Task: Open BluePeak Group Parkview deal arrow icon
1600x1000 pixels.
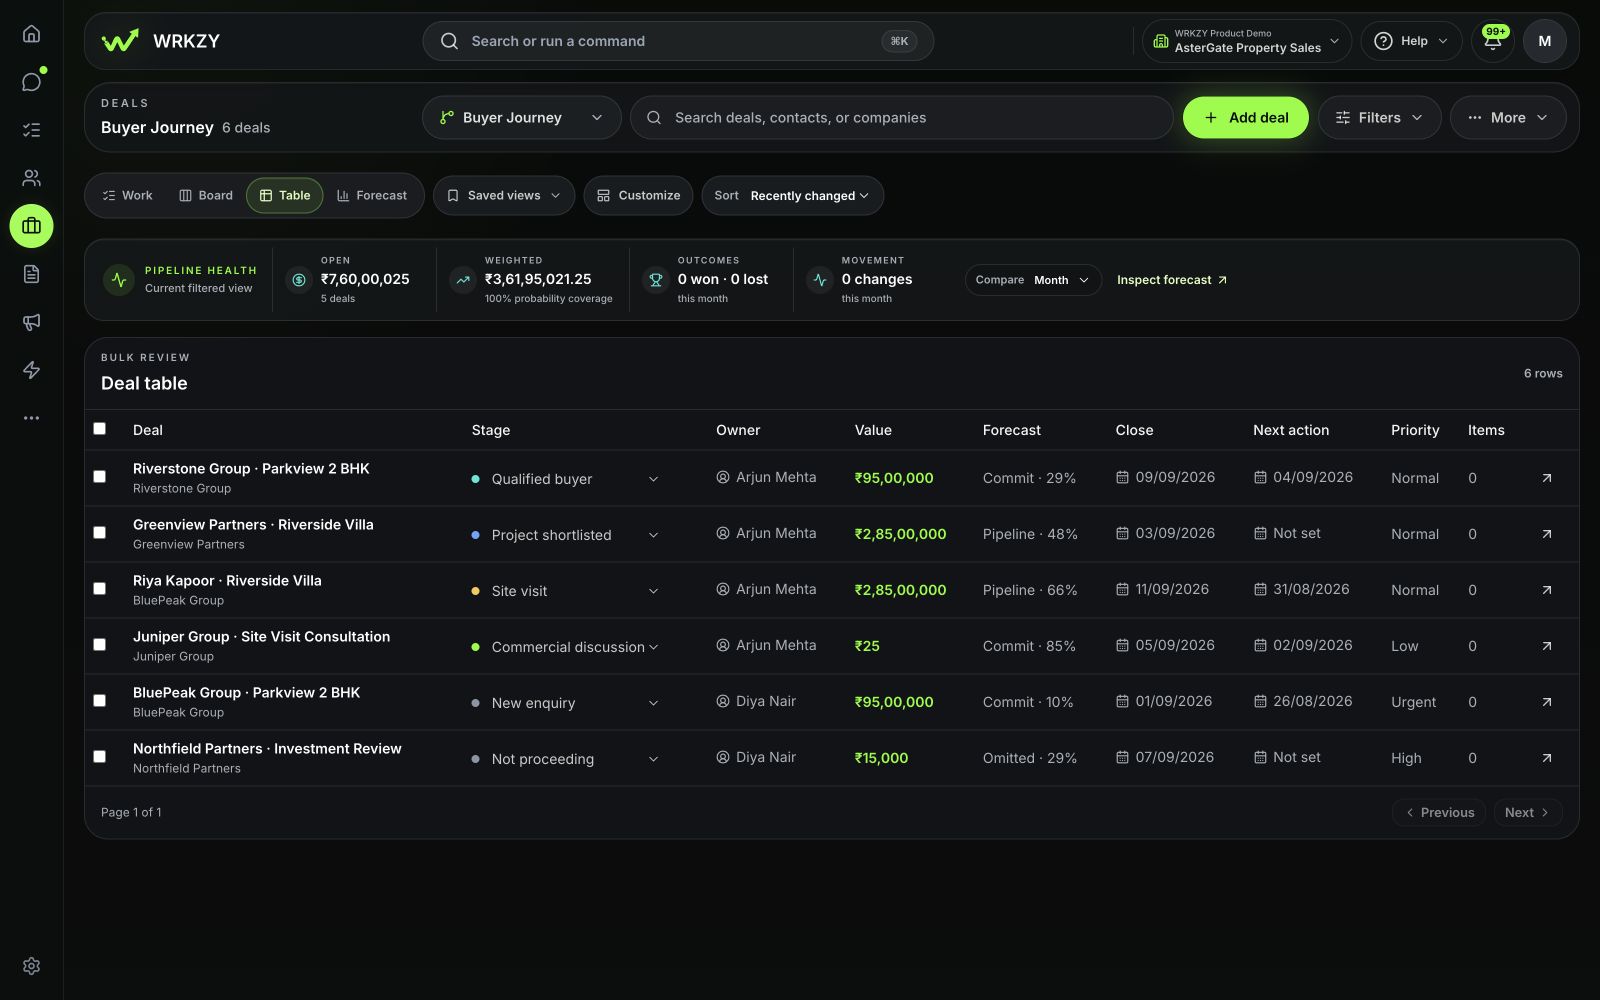Action: point(1546,702)
